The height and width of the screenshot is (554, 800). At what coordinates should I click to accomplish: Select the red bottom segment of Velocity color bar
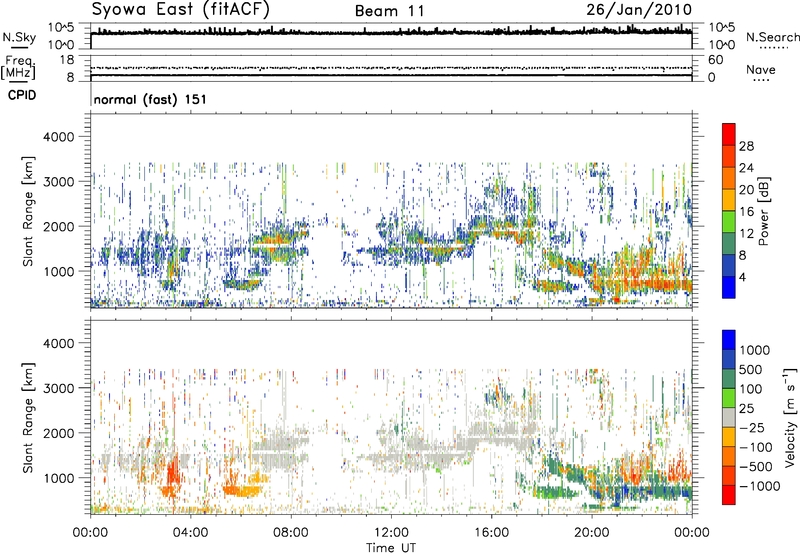click(x=729, y=495)
